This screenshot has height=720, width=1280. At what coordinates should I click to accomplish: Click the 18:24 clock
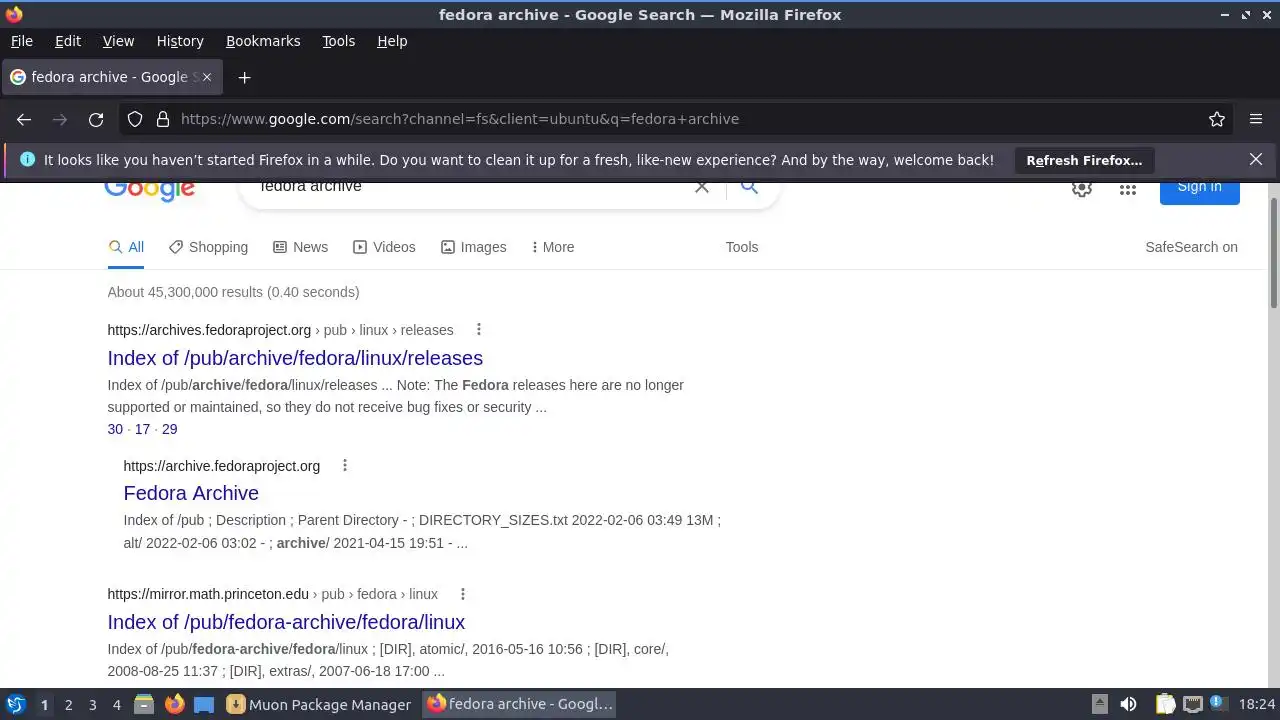point(1257,704)
